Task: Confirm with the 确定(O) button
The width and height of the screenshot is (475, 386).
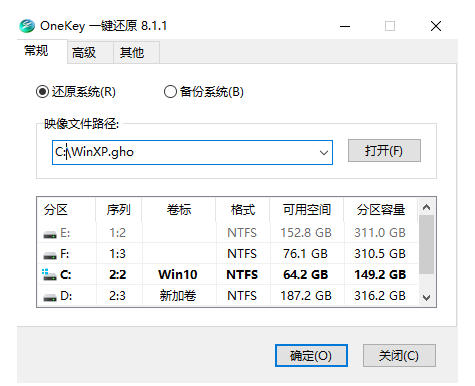Action: tap(311, 356)
